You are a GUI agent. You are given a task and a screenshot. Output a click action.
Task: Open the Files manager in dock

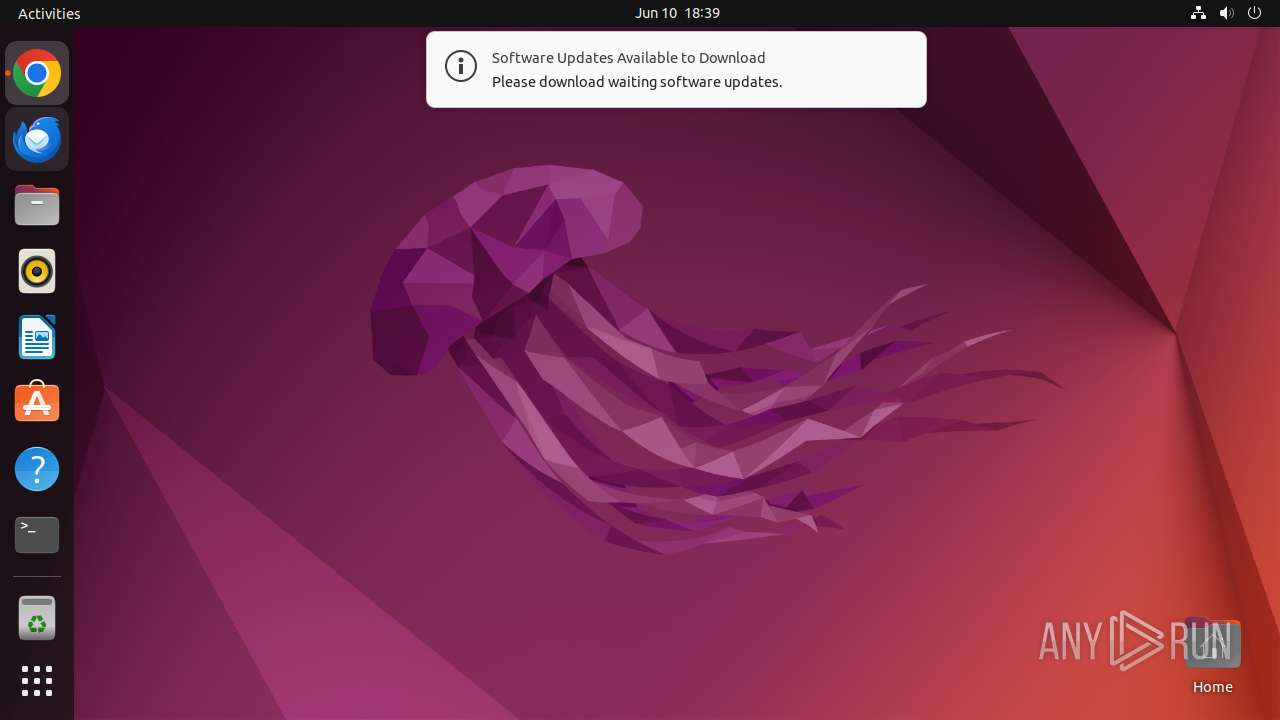tap(37, 205)
